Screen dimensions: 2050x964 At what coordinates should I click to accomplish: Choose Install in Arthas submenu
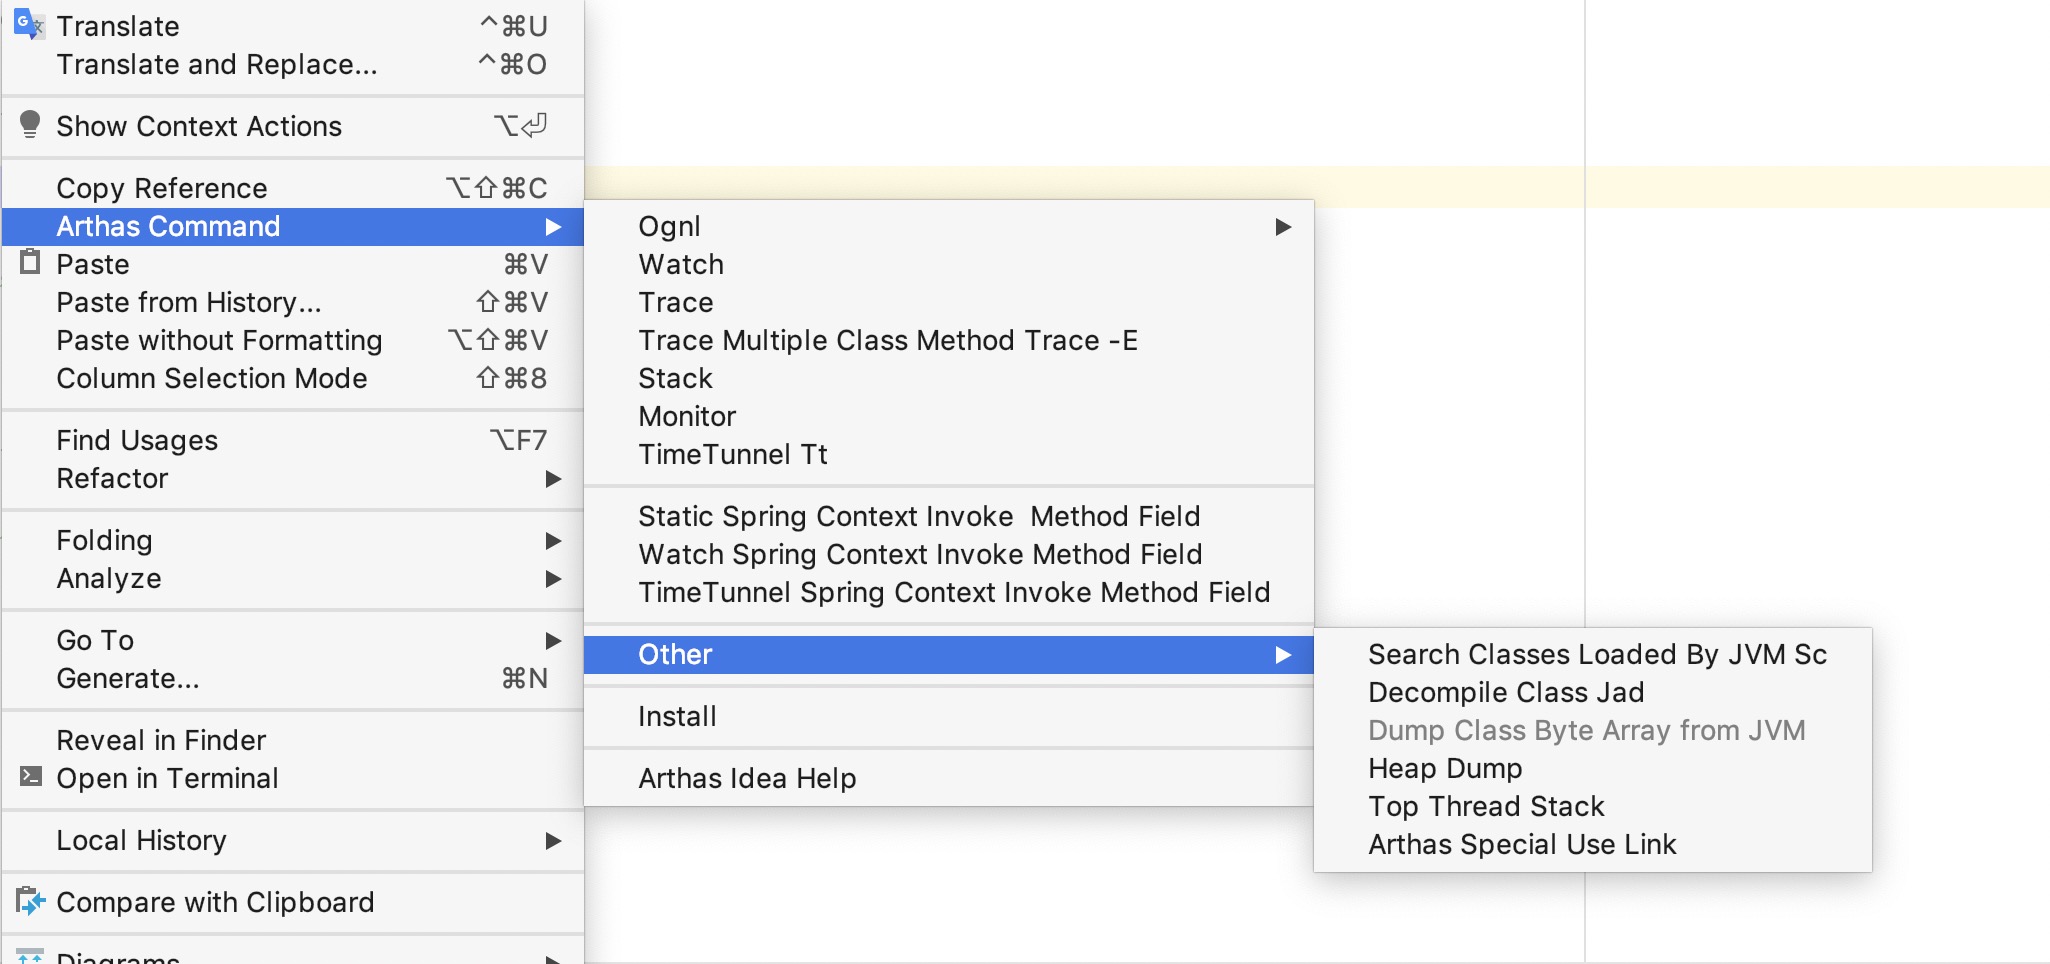point(948,716)
